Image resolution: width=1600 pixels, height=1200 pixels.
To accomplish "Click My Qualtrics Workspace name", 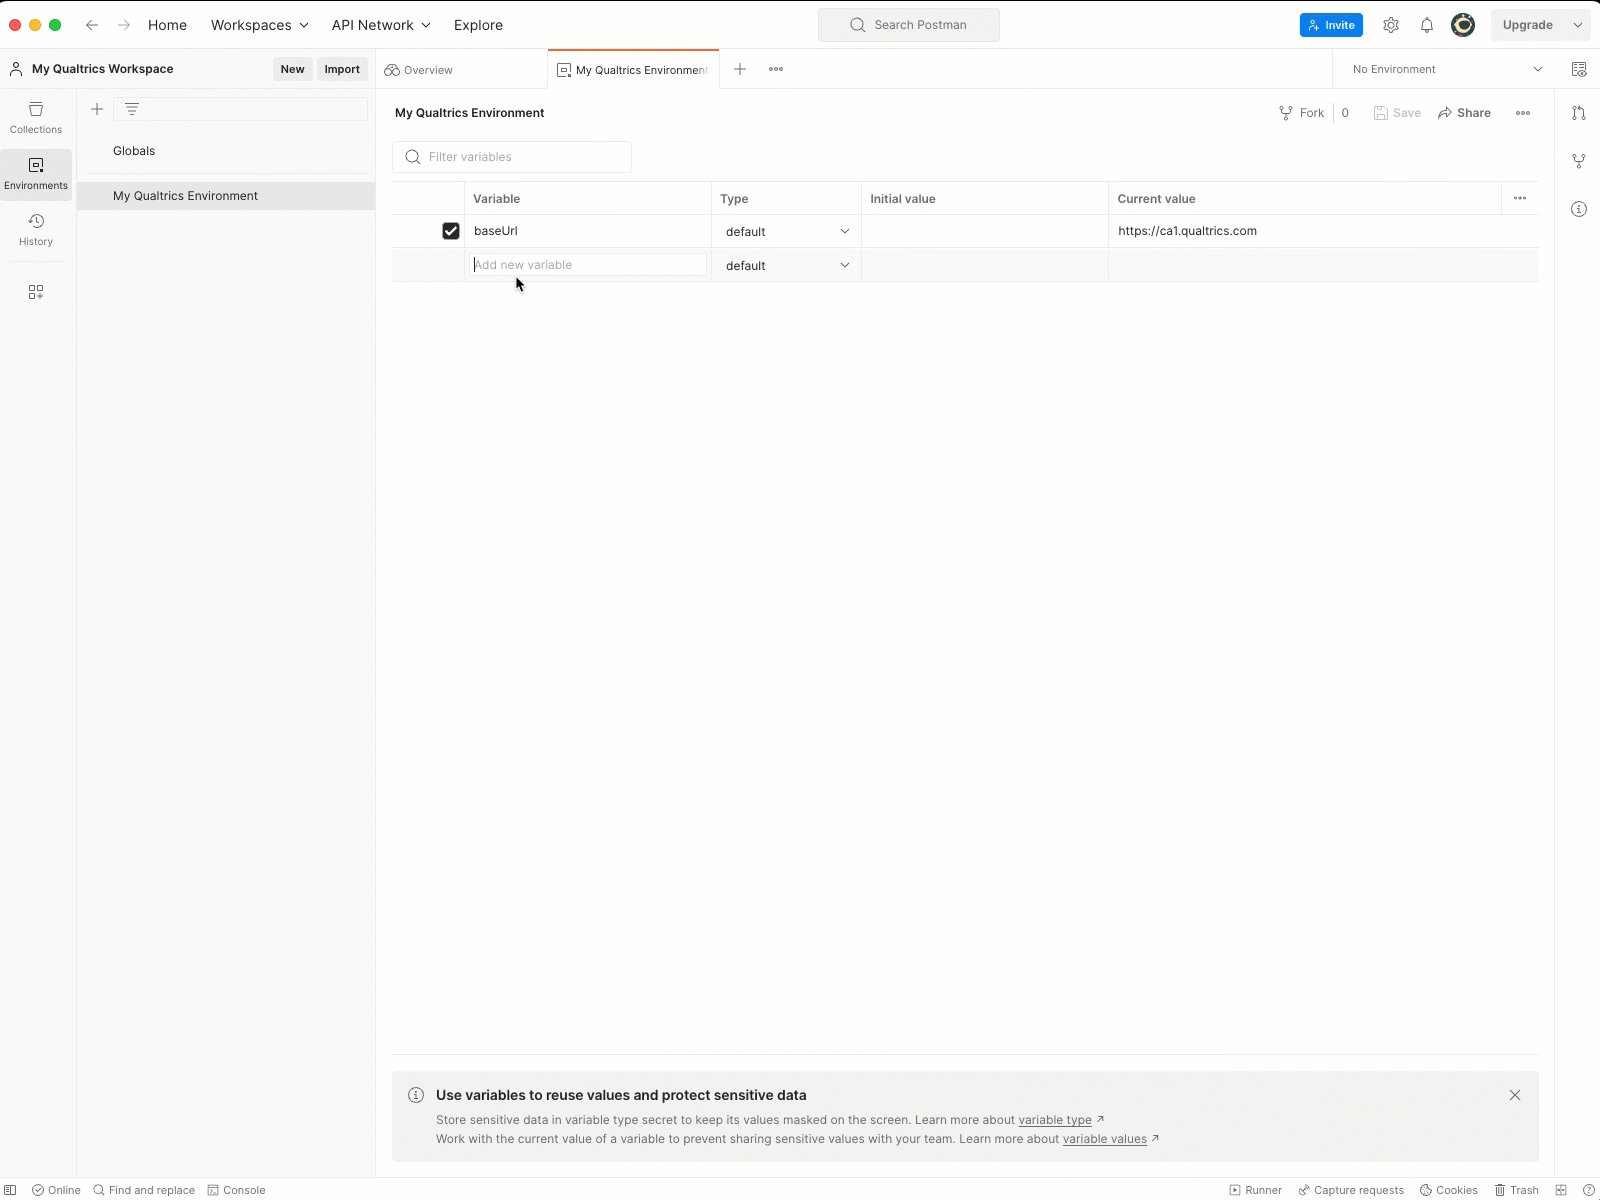I will point(103,69).
